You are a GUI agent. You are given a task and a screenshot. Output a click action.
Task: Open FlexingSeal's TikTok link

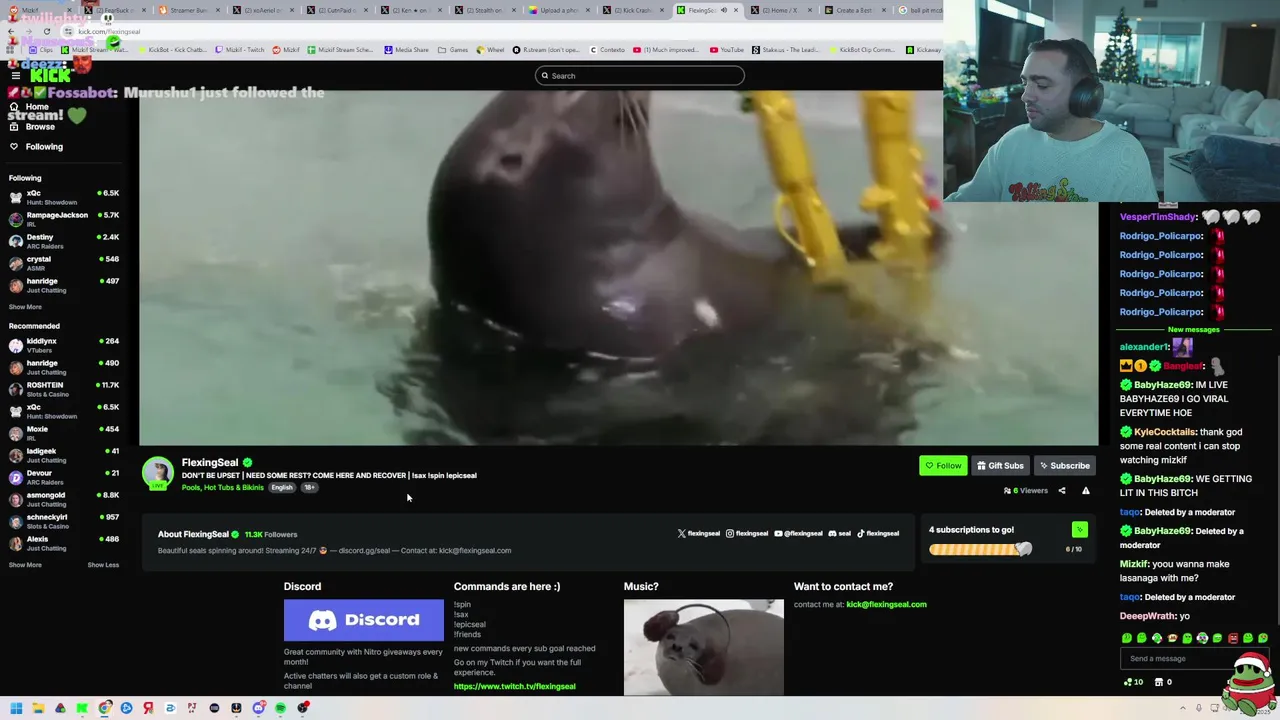(877, 534)
